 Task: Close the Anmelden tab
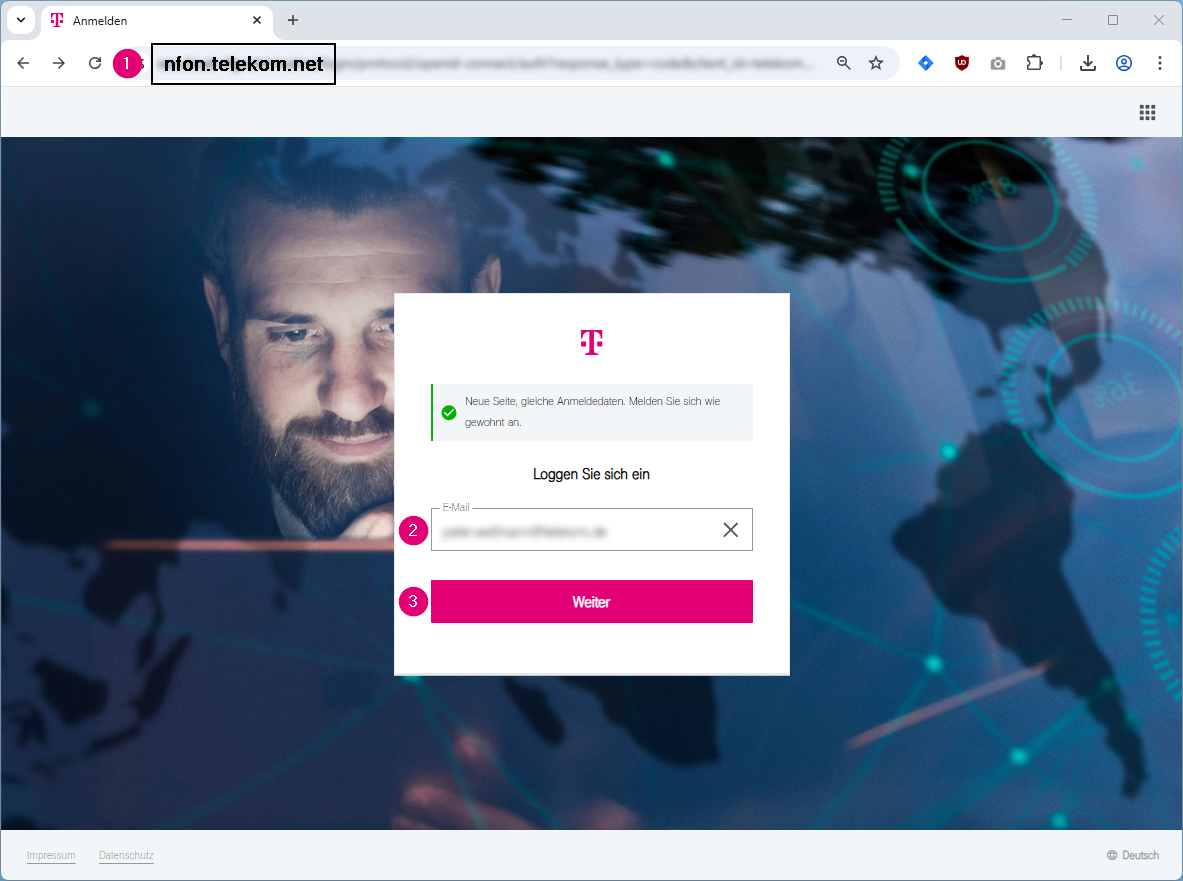[257, 20]
